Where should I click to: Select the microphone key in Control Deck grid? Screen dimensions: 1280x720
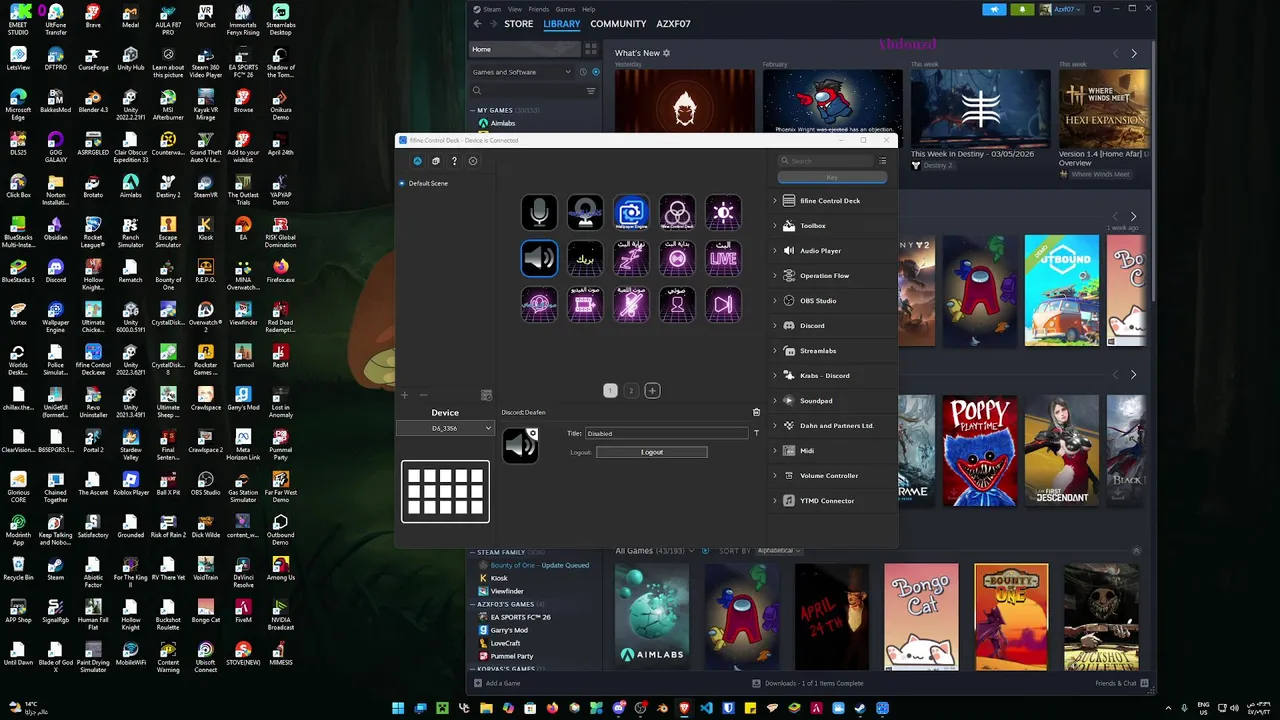pos(539,212)
